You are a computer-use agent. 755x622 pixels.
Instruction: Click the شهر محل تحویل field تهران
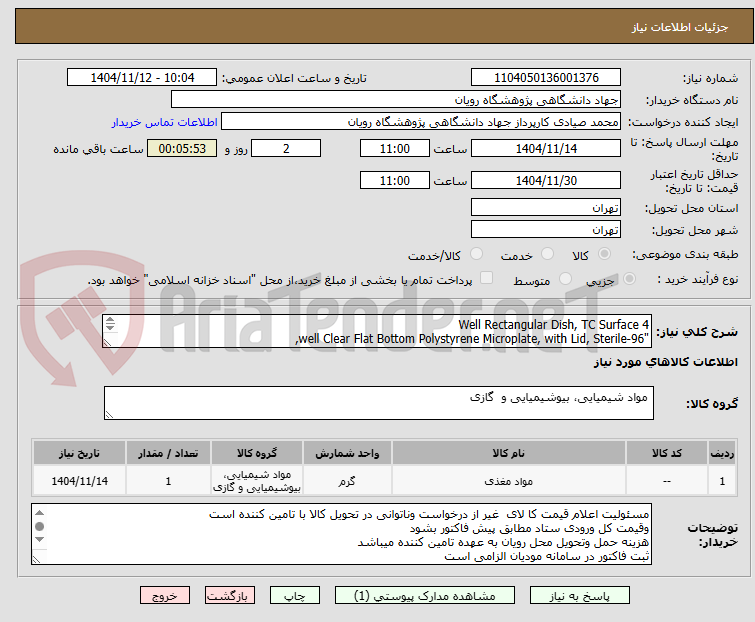point(546,230)
